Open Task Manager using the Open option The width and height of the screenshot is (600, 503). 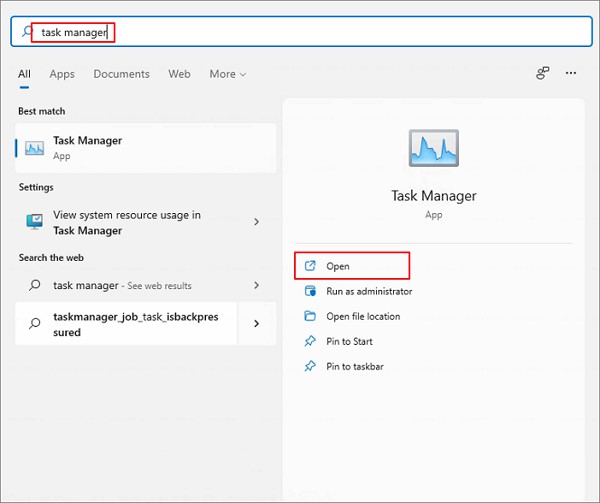(338, 266)
